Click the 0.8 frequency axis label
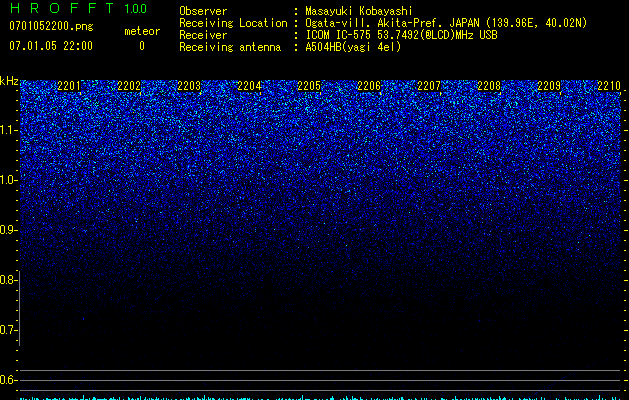Viewport: 629px width, 400px height. click(x=9, y=280)
